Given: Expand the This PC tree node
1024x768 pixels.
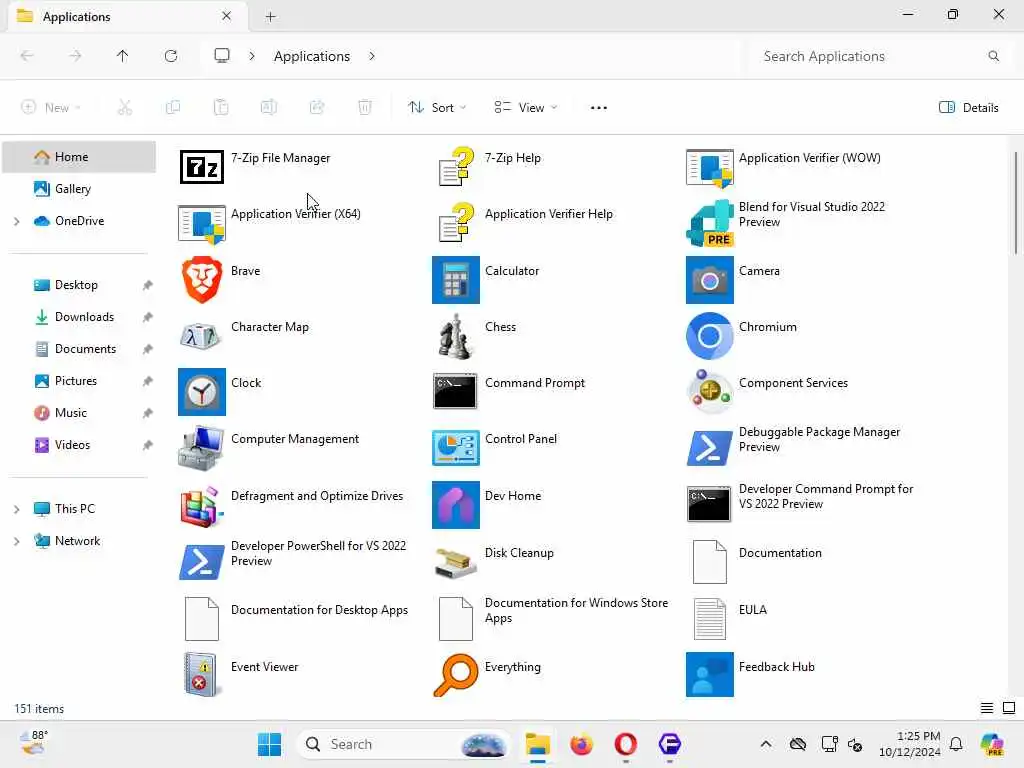Looking at the screenshot, I should (16, 509).
